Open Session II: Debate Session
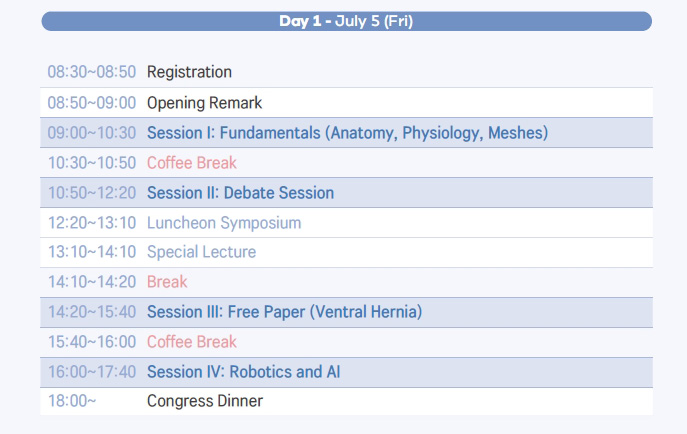This screenshot has height=434, width=687. [240, 193]
